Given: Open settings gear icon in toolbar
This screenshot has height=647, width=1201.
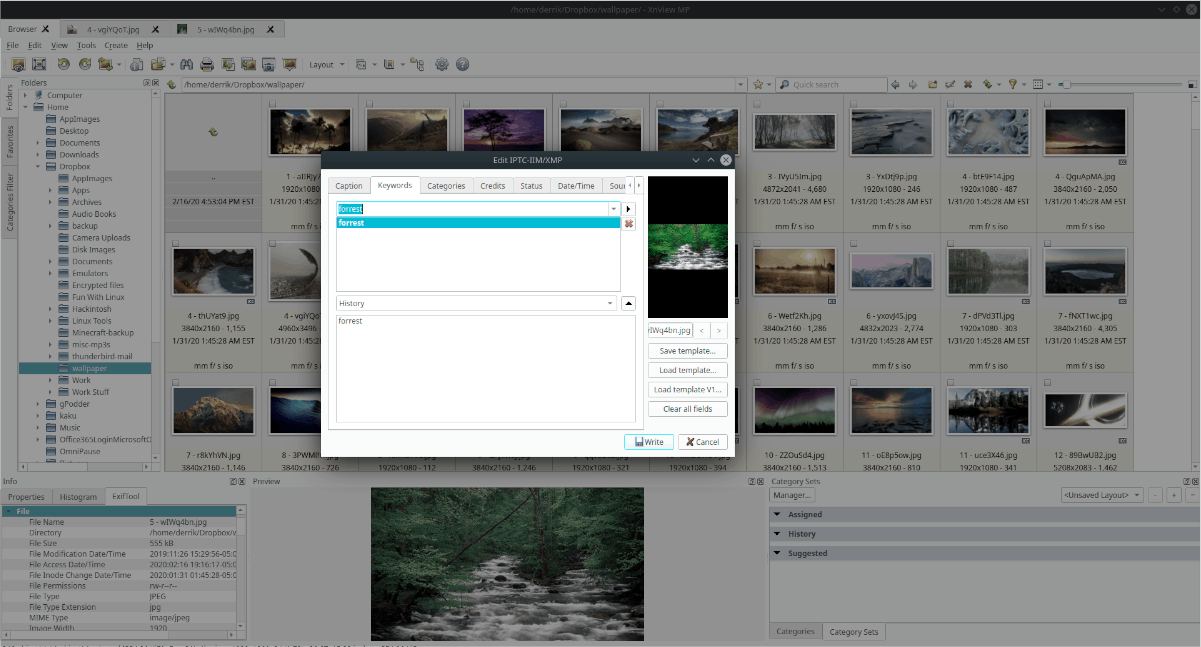Looking at the screenshot, I should (442, 64).
